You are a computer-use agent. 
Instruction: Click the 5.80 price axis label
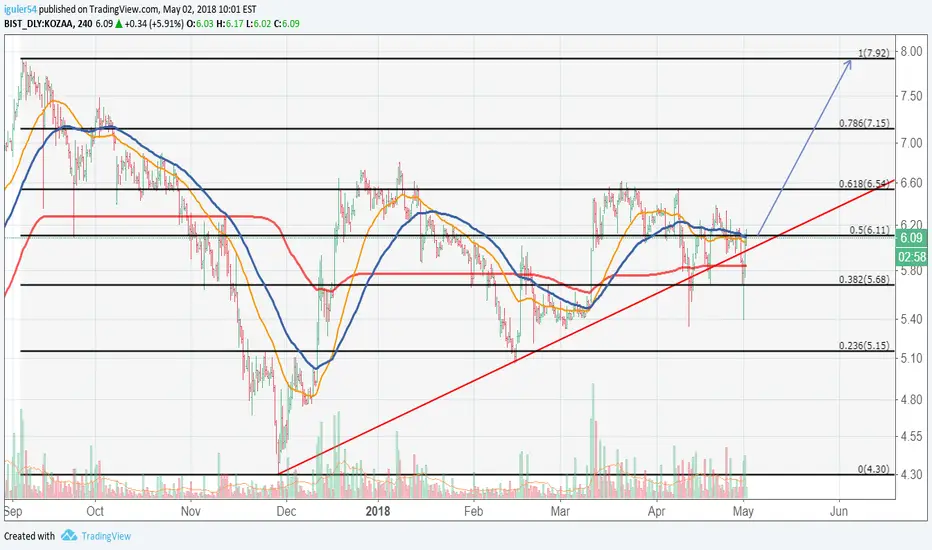point(911,270)
